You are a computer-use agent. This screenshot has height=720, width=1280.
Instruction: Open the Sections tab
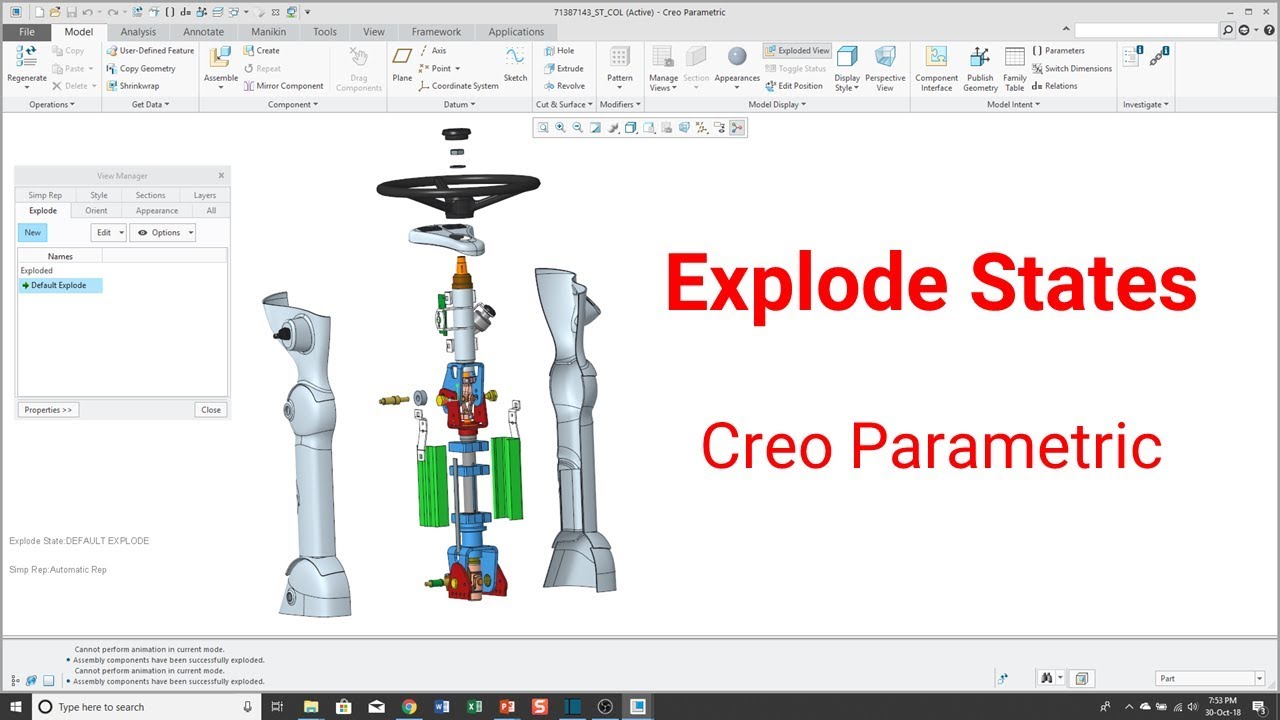click(x=150, y=195)
